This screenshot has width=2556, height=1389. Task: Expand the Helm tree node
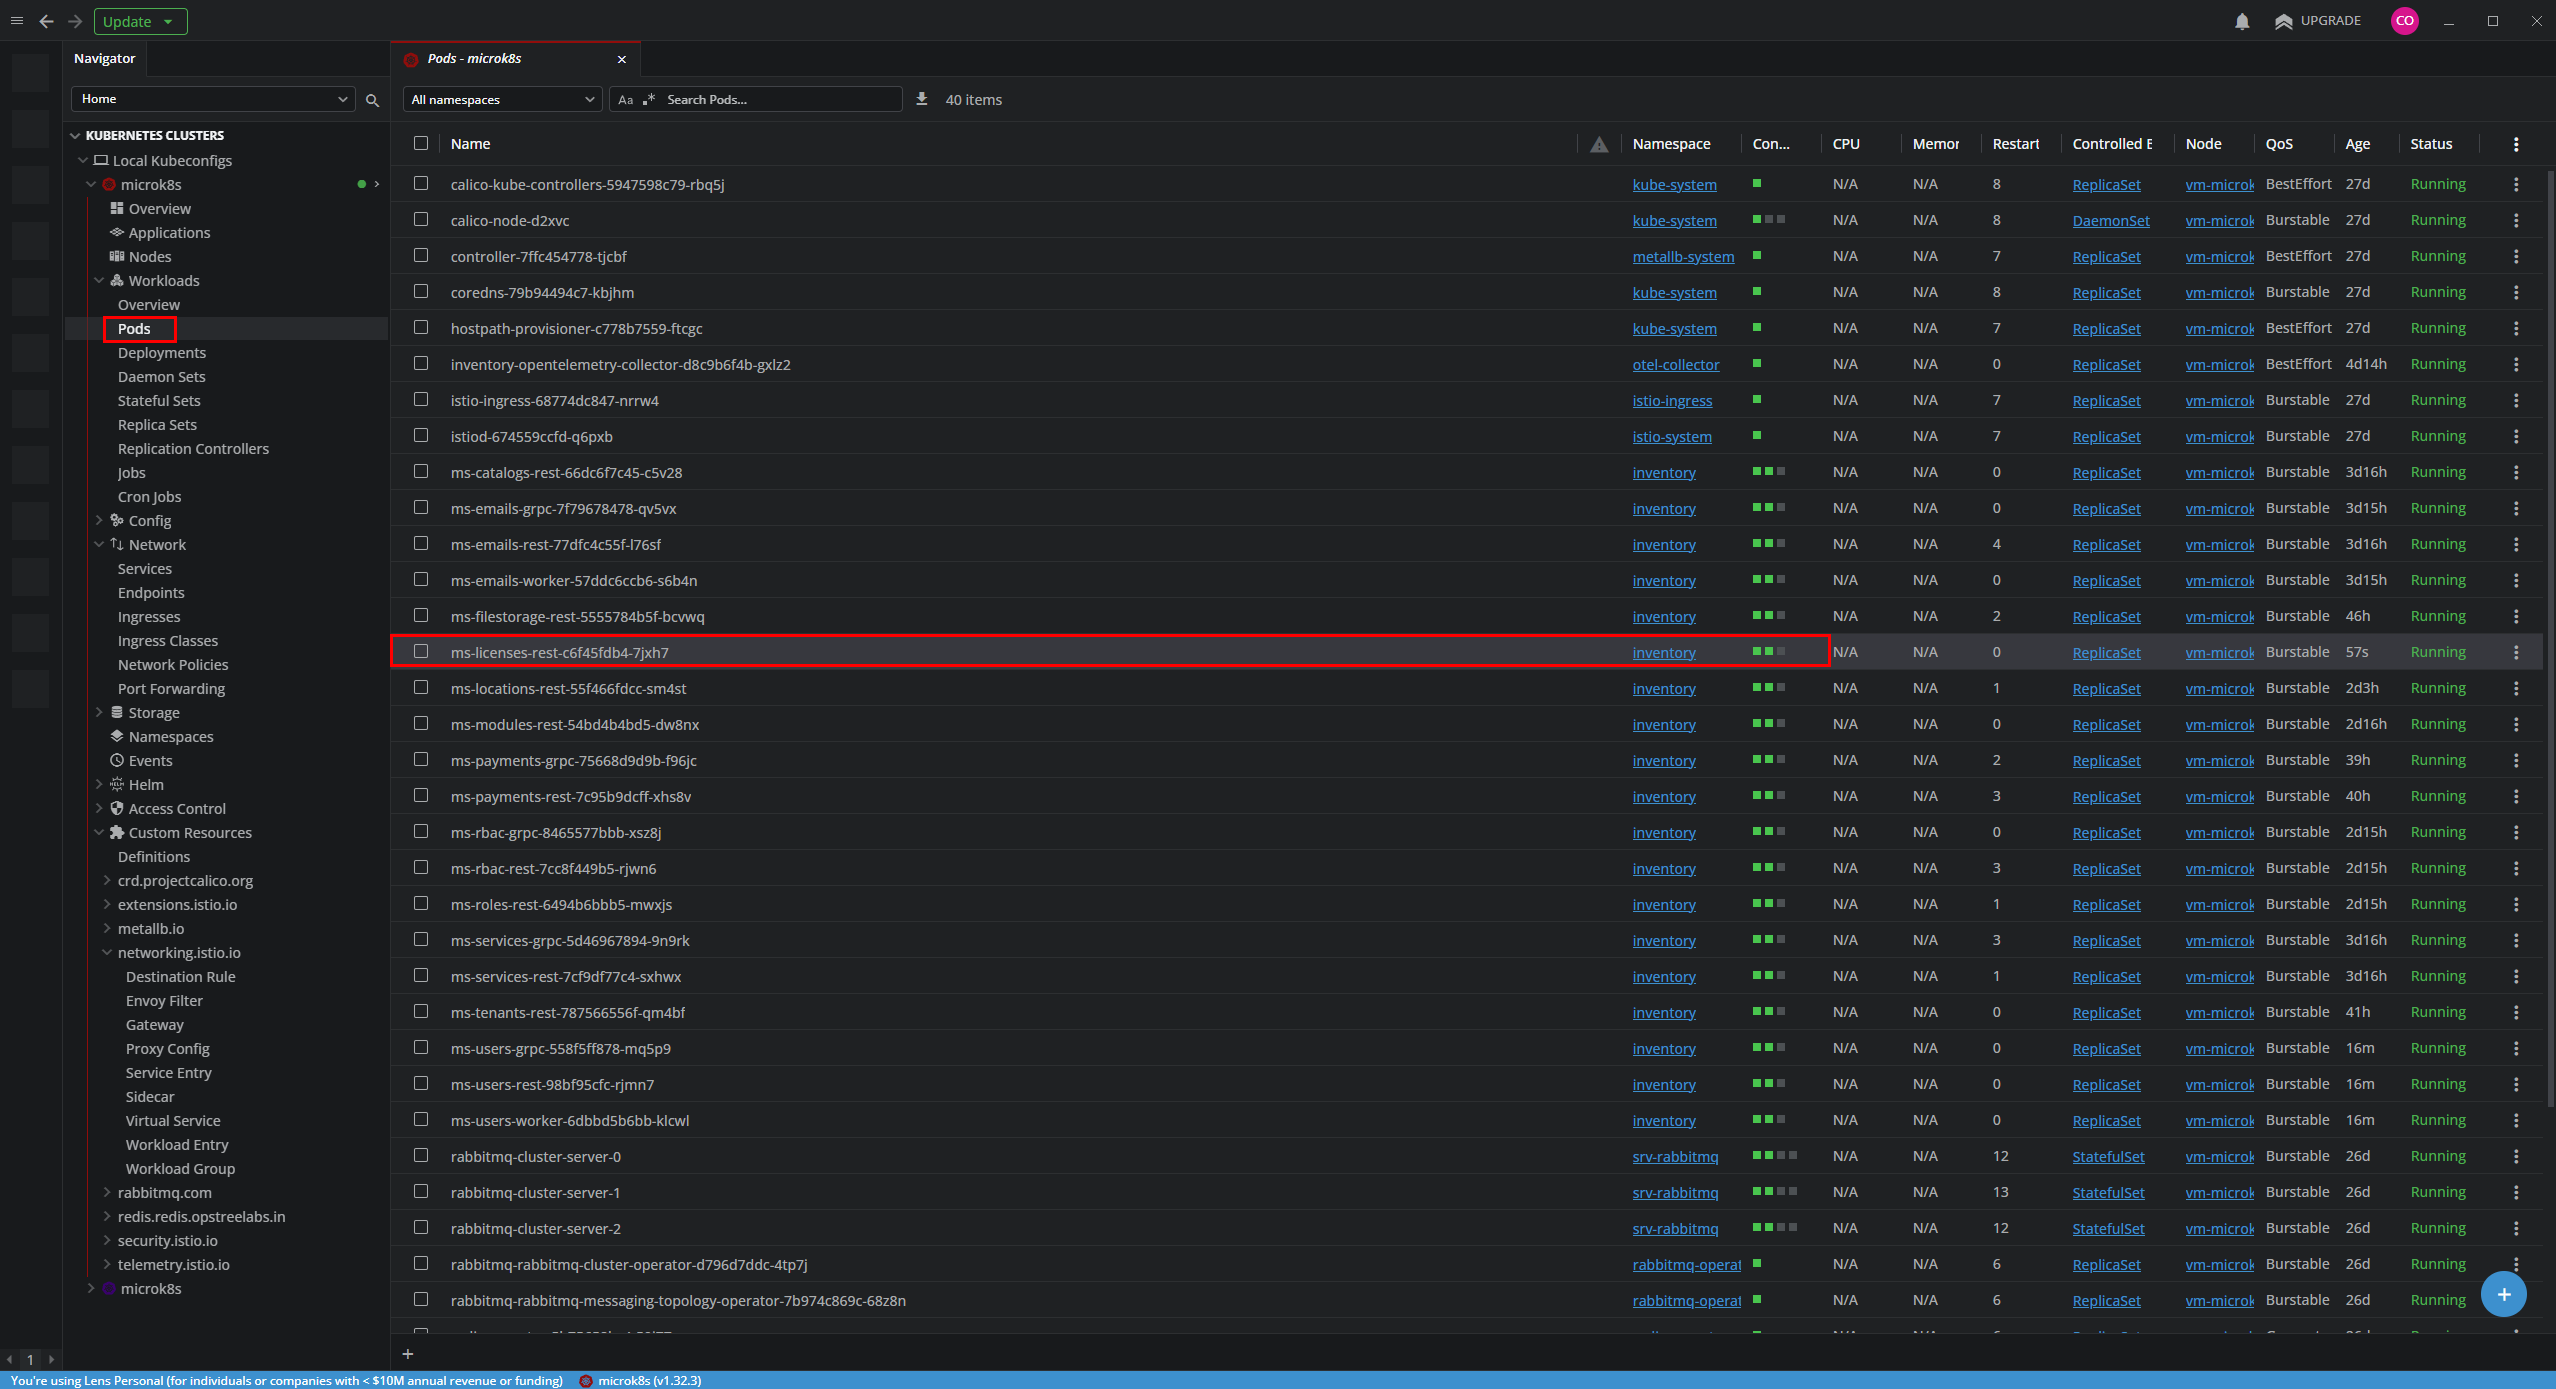[99, 785]
